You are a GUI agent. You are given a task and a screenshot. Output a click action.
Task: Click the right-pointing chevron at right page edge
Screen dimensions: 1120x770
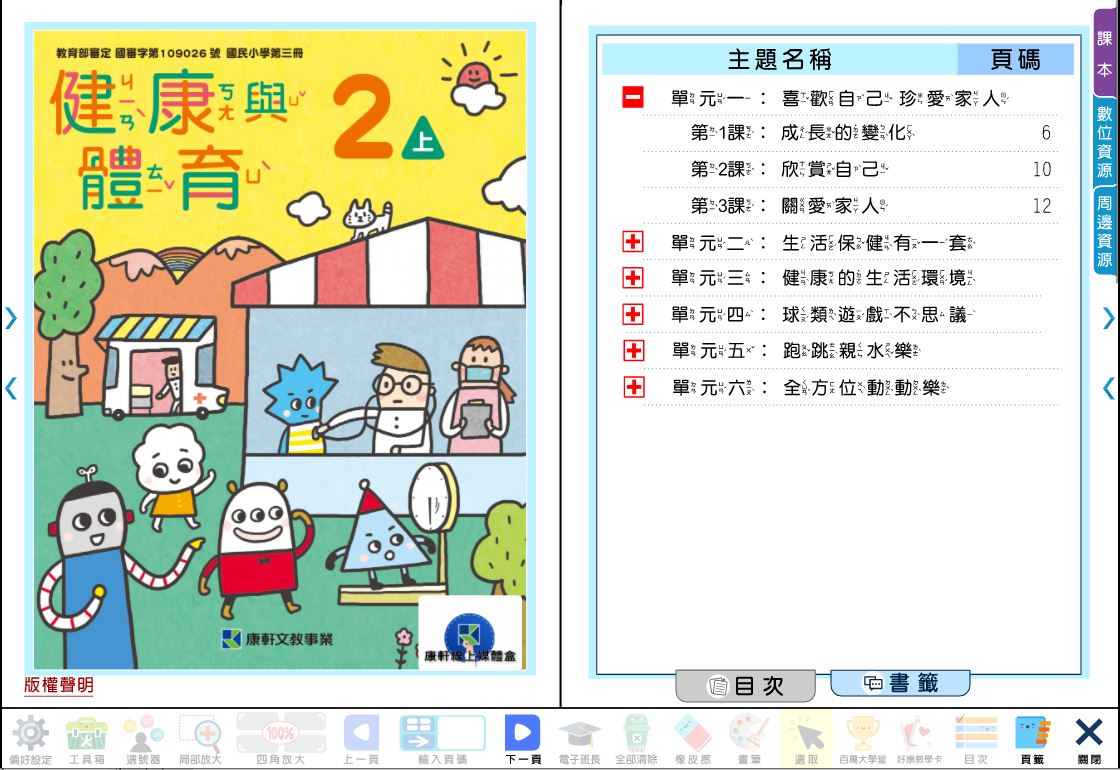[x=1108, y=317]
